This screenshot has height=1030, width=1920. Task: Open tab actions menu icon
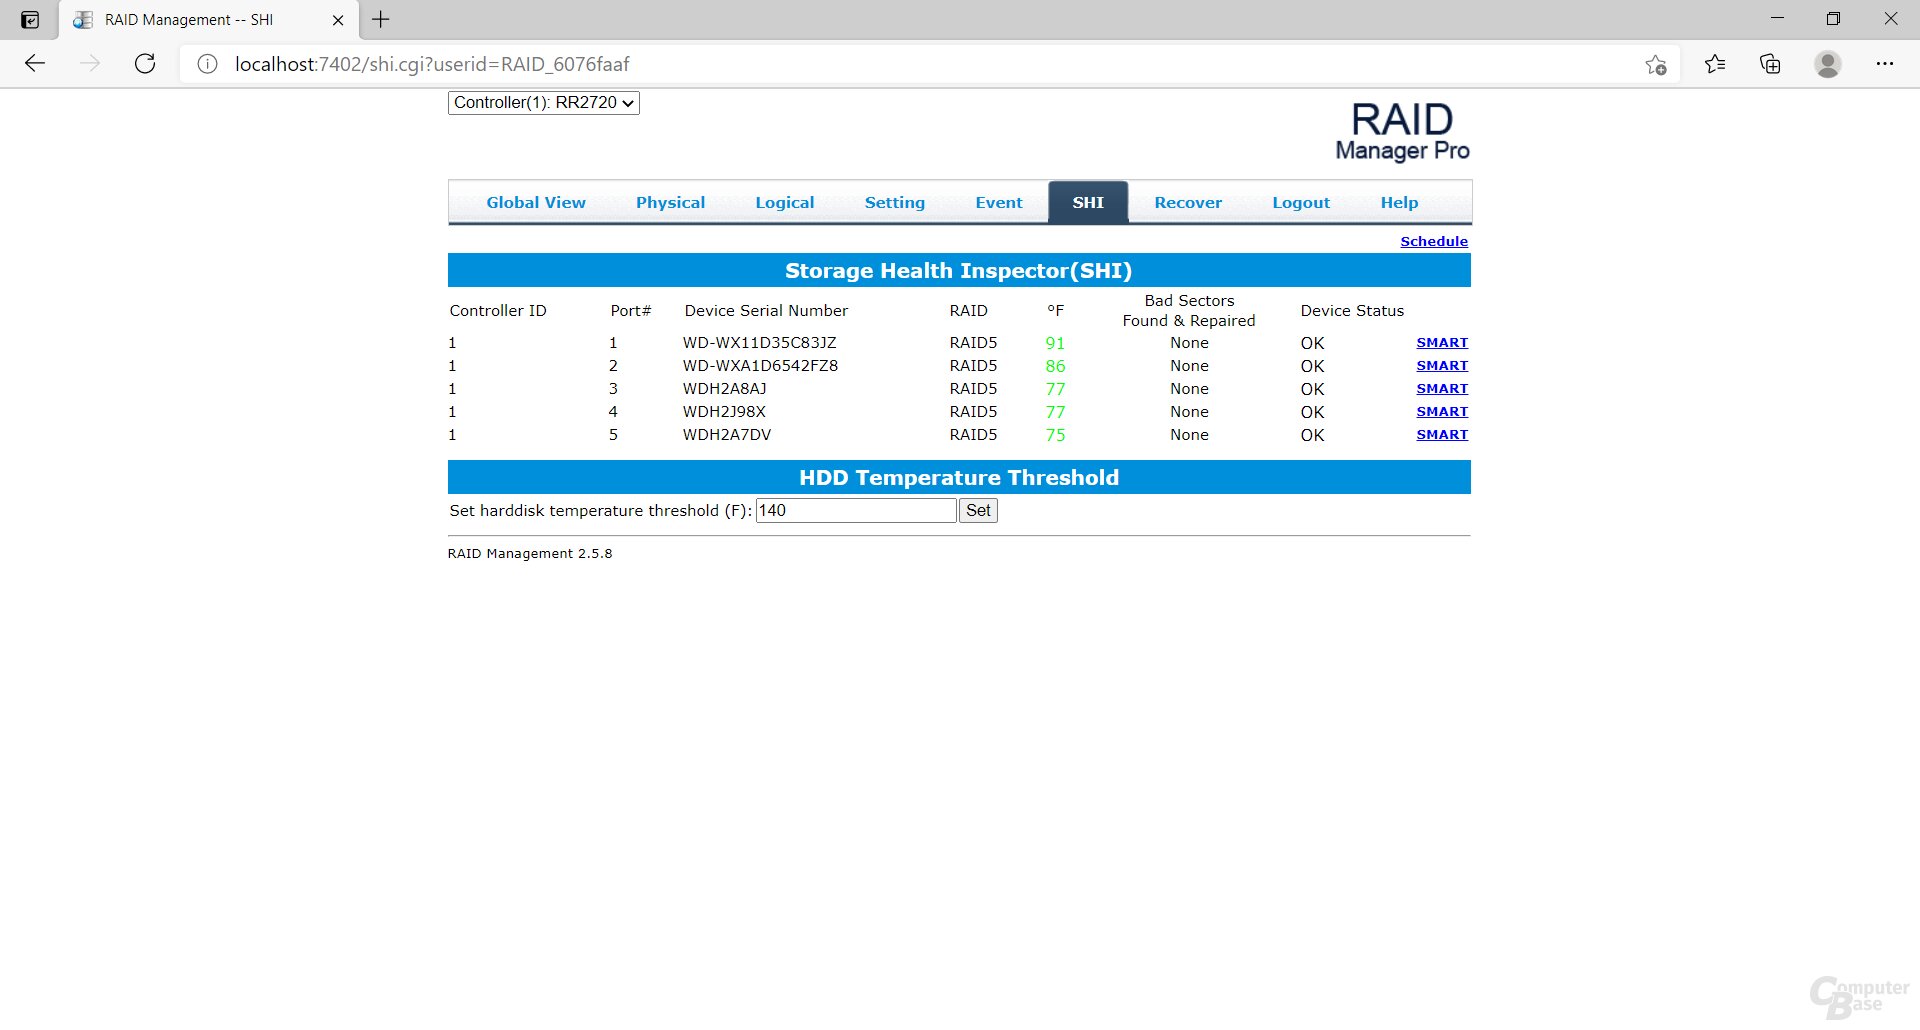(30, 20)
